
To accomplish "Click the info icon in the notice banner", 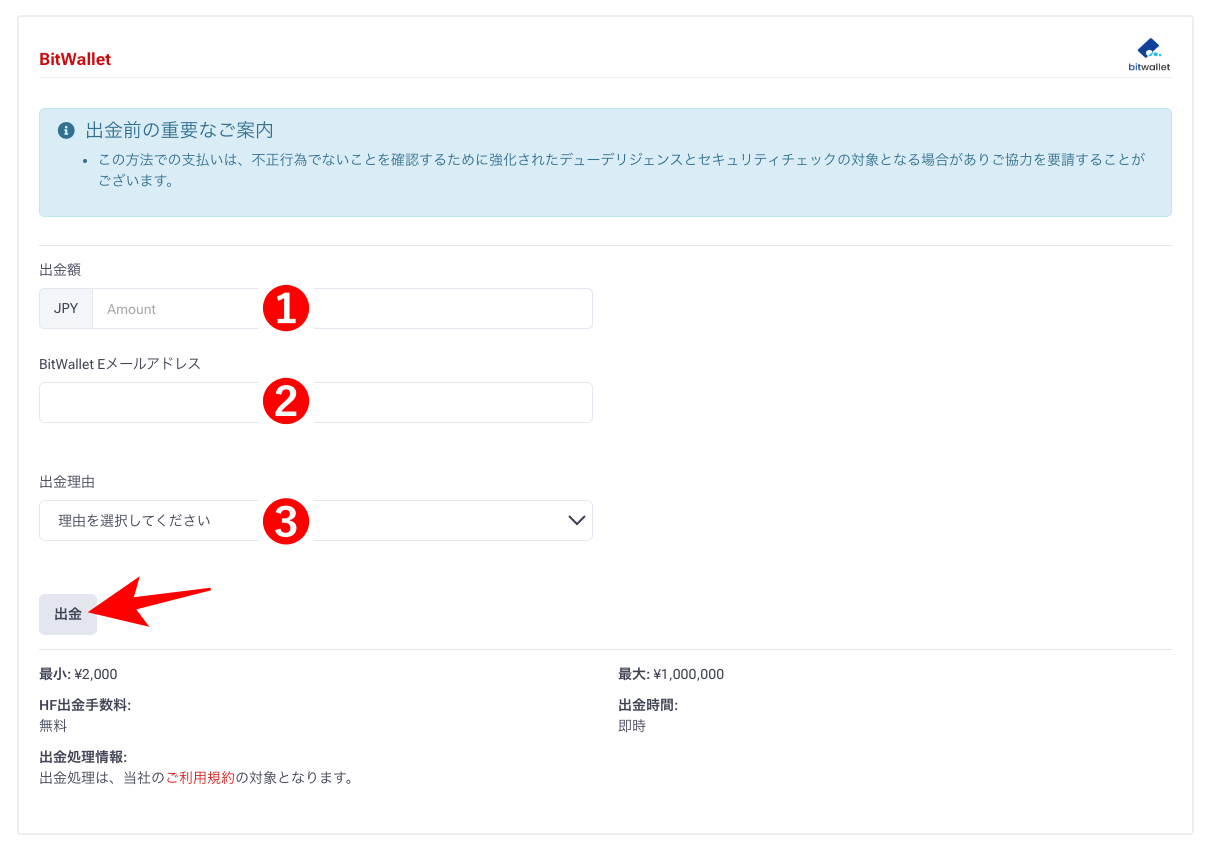I will coord(66,129).
